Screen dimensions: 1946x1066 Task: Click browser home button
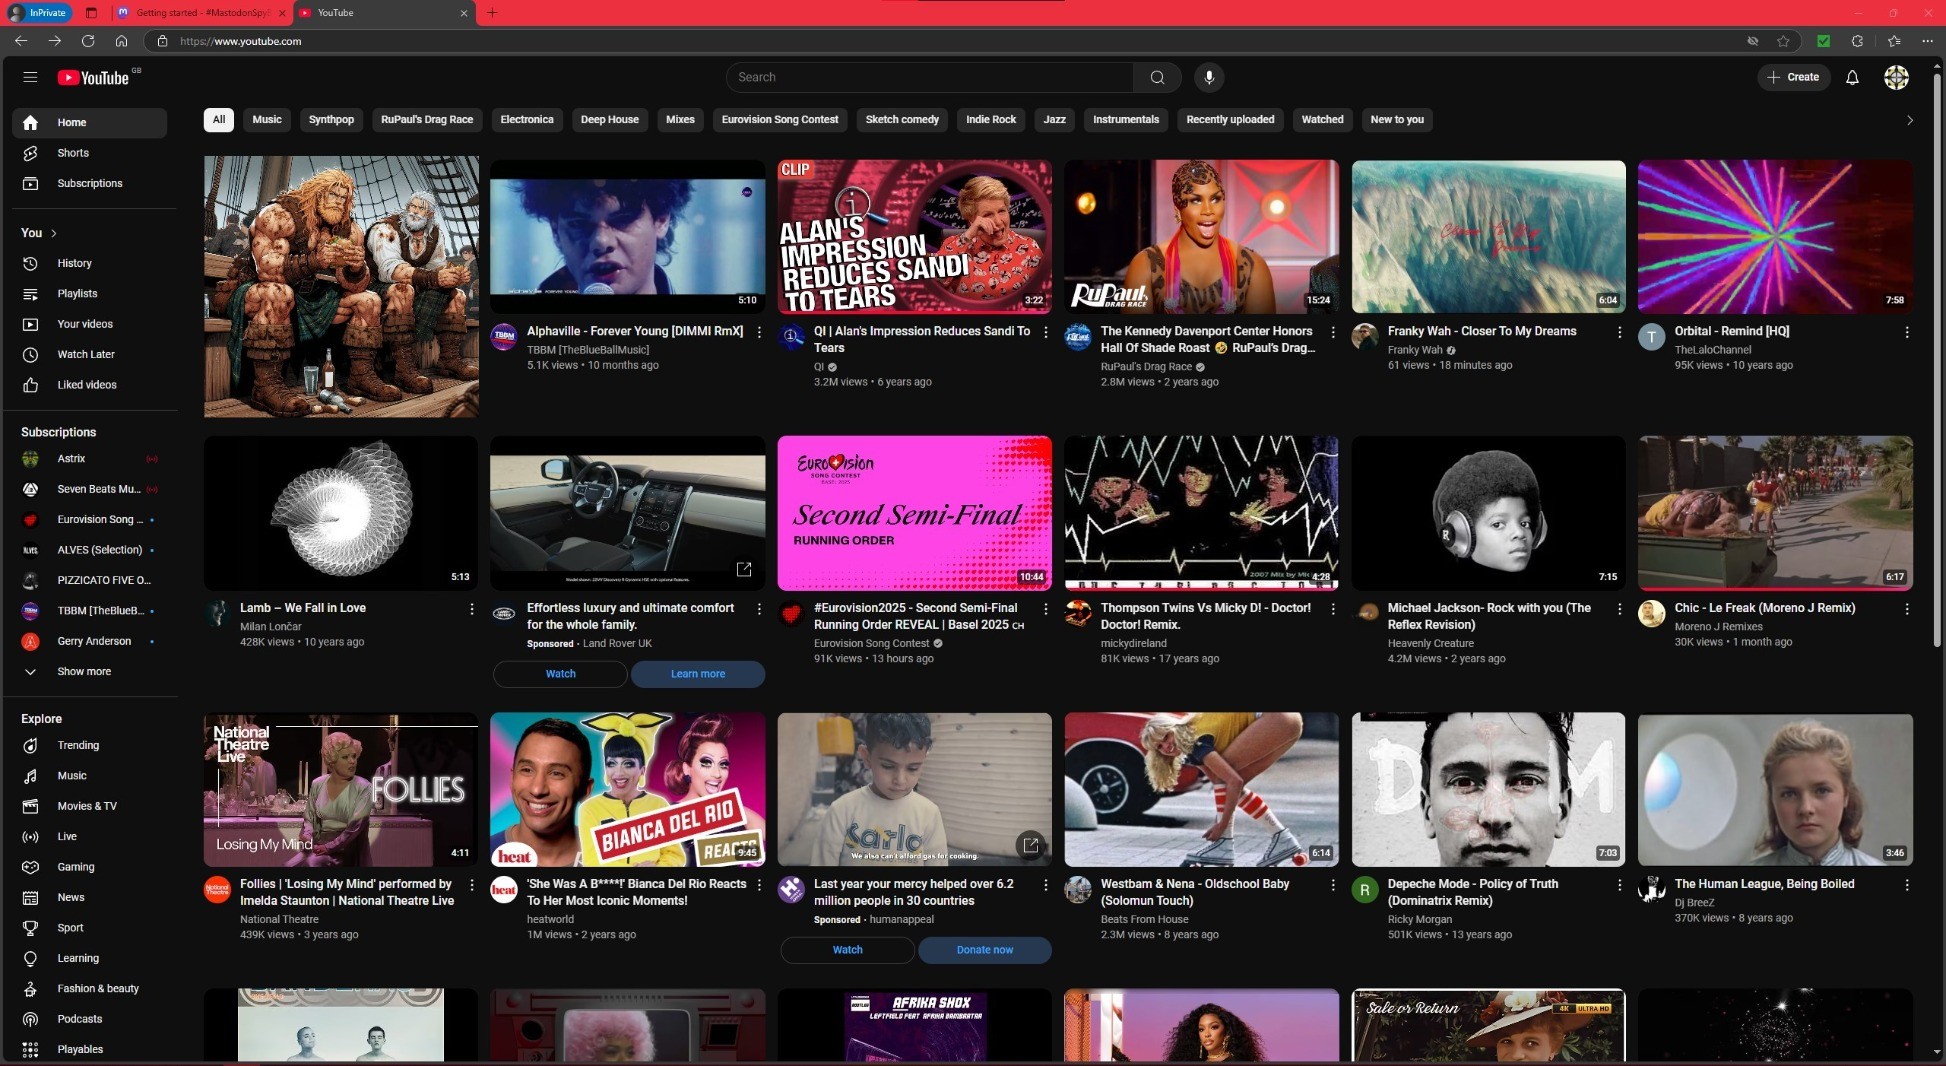[x=121, y=41]
